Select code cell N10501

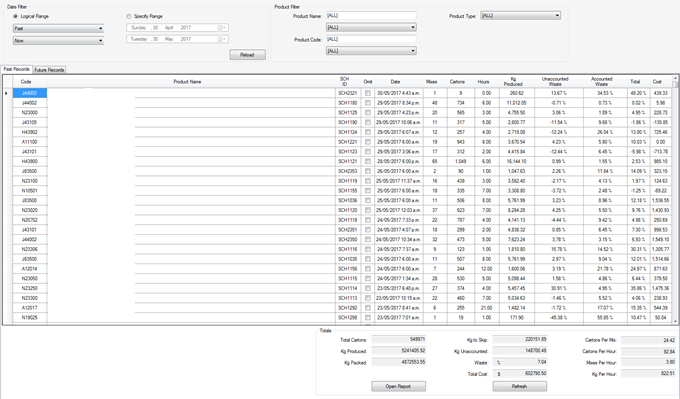coord(29,191)
